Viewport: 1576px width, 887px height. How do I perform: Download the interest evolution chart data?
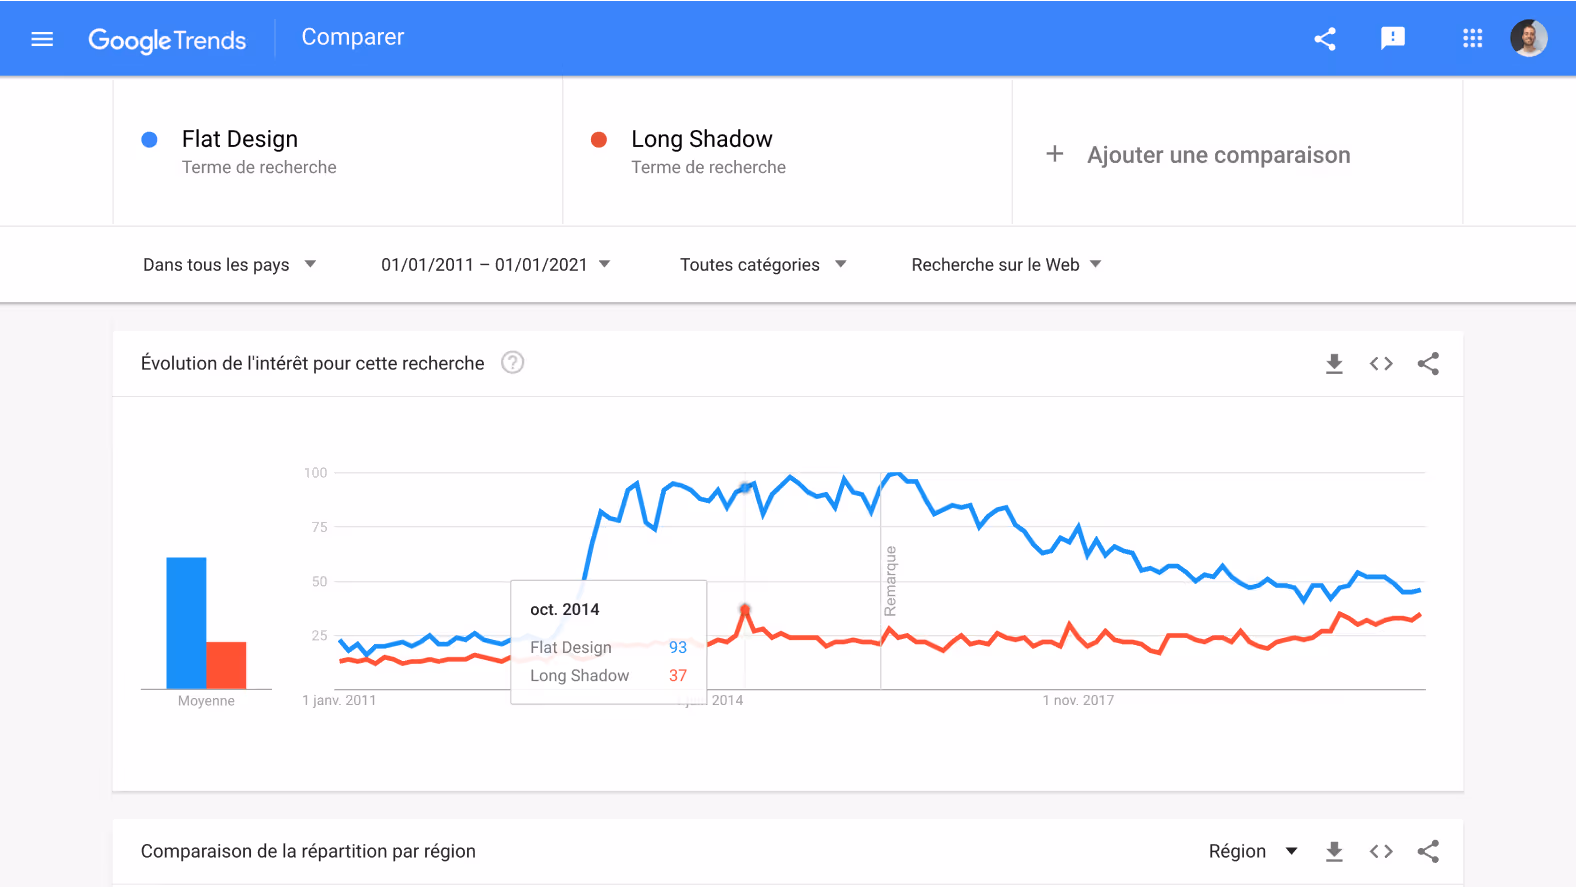1334,363
